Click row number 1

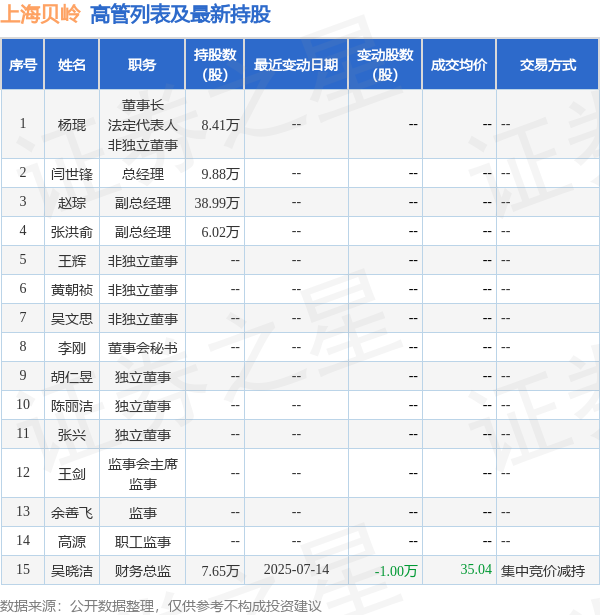[23, 124]
